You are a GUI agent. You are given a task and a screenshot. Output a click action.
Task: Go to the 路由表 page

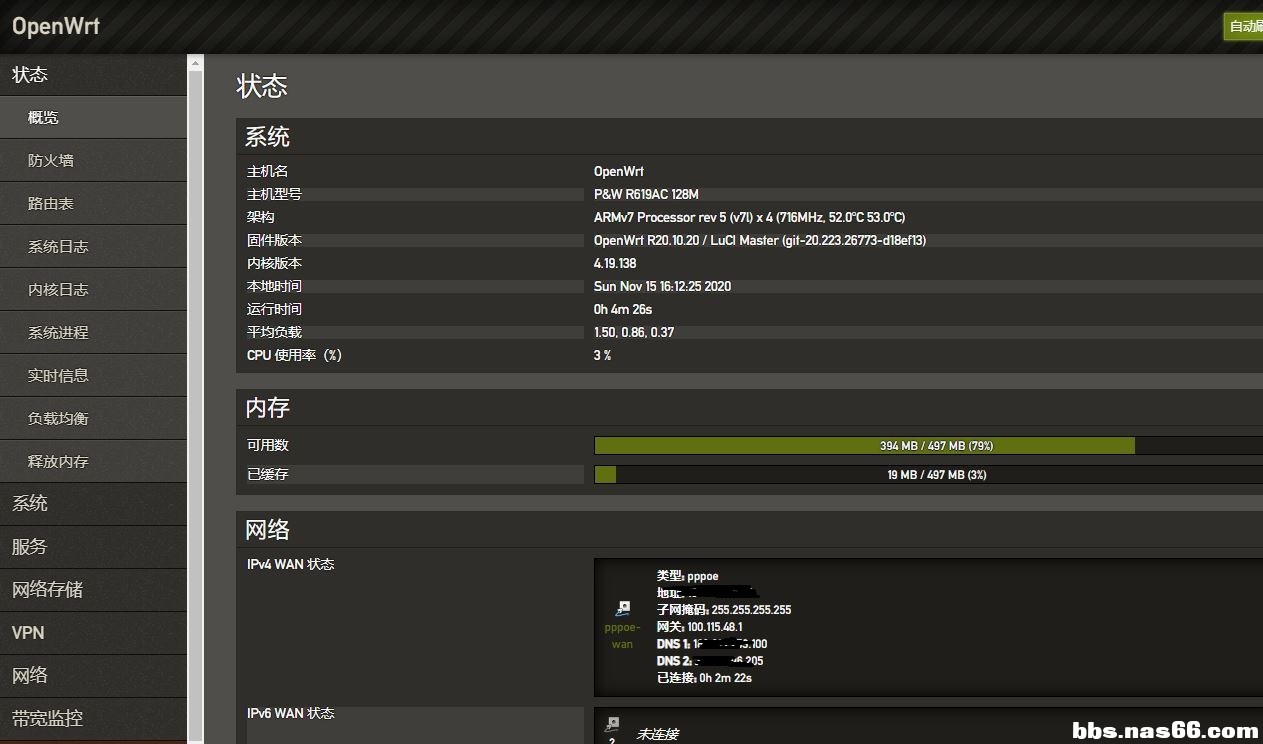click(51, 204)
